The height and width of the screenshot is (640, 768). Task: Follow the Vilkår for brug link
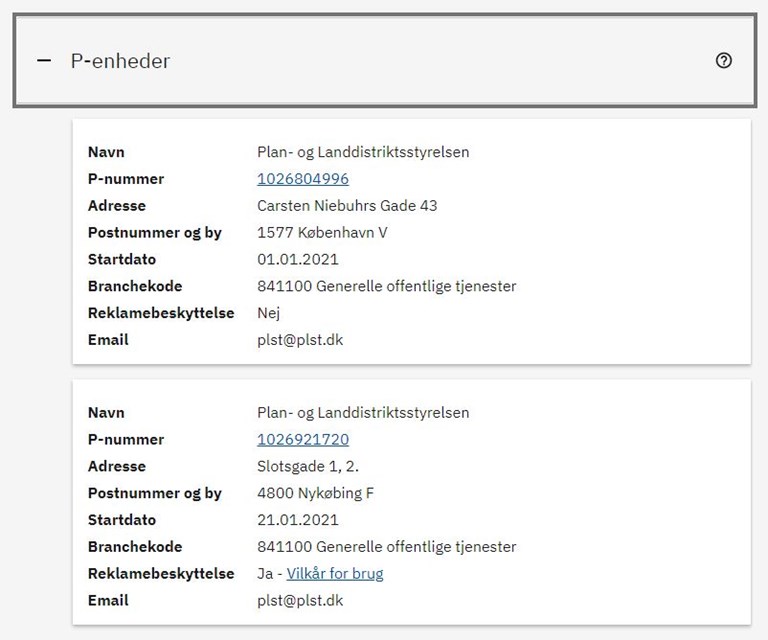tap(335, 573)
